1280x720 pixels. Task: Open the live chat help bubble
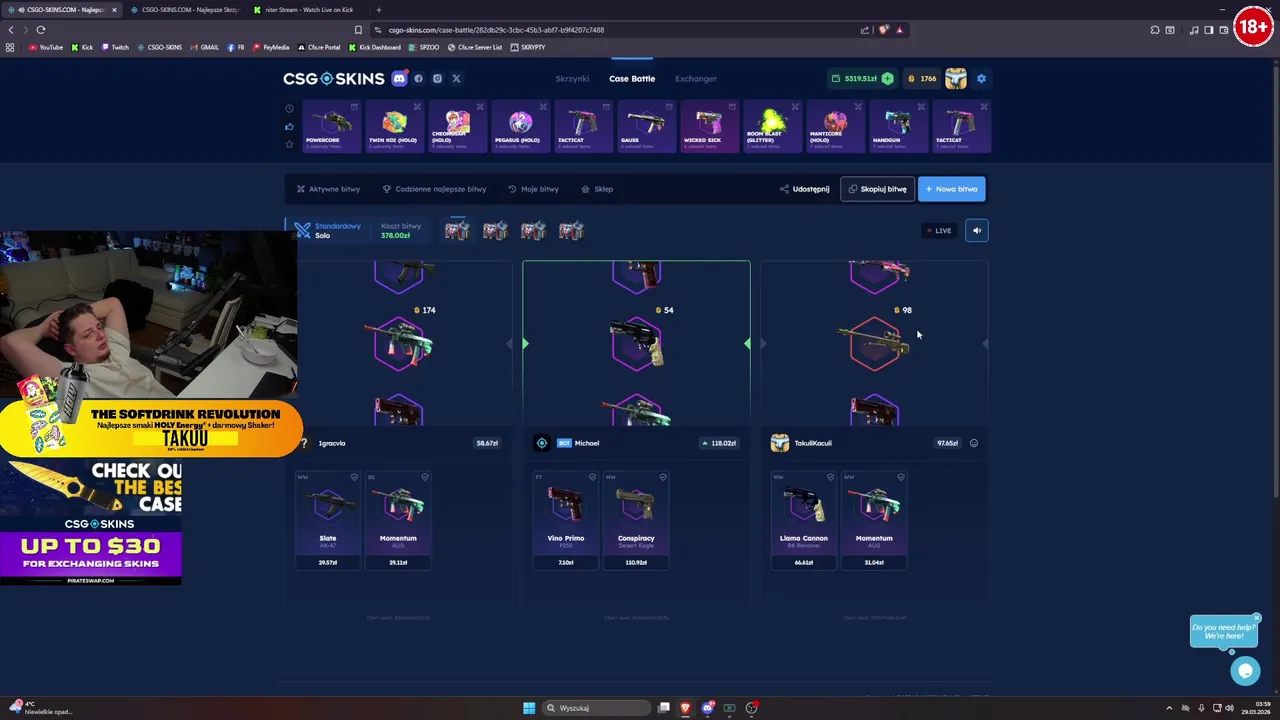[x=1245, y=671]
